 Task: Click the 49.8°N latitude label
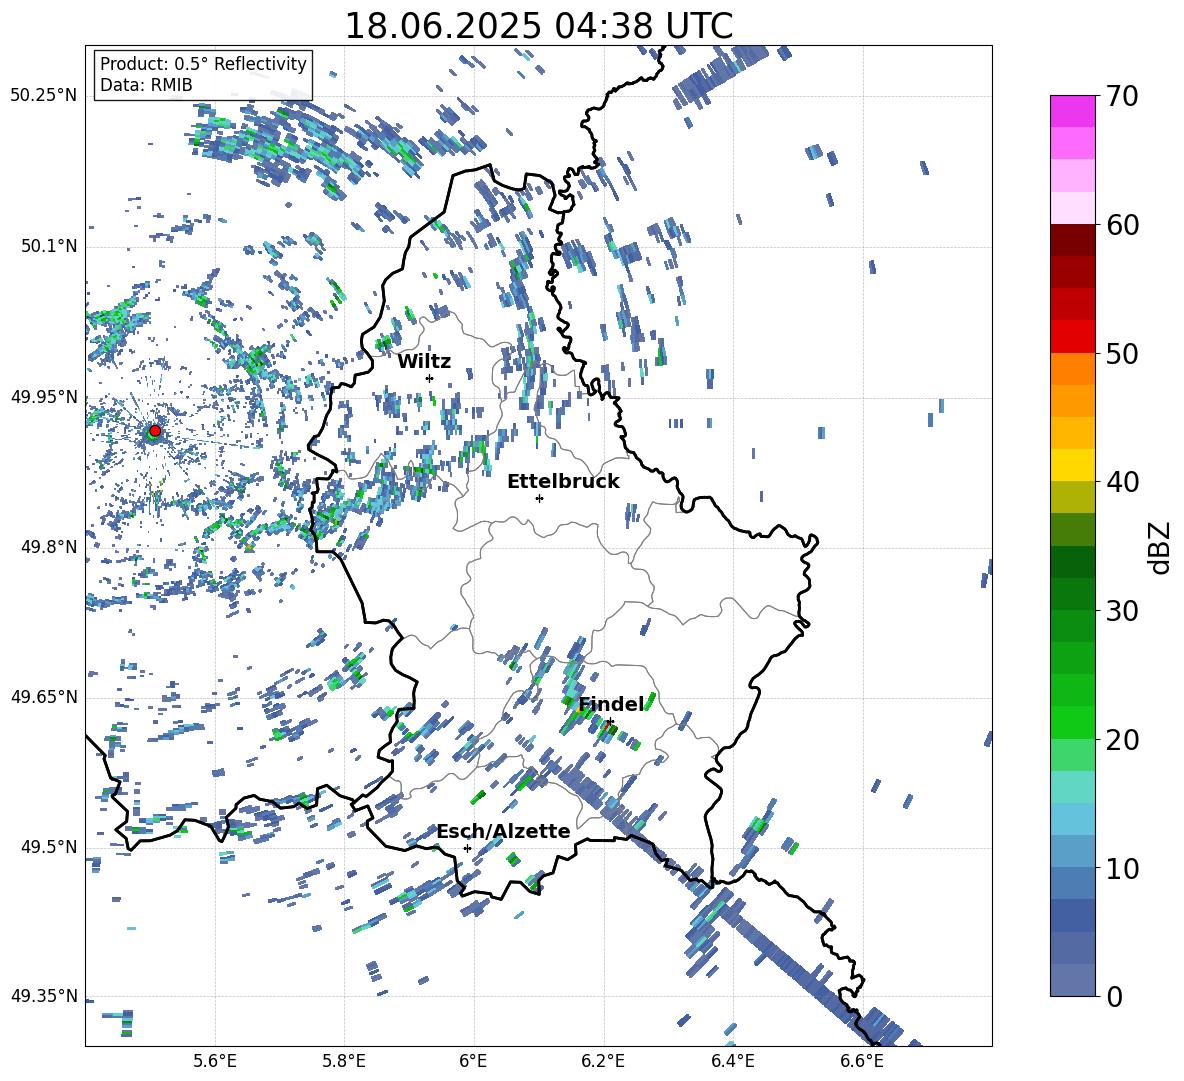point(49,547)
